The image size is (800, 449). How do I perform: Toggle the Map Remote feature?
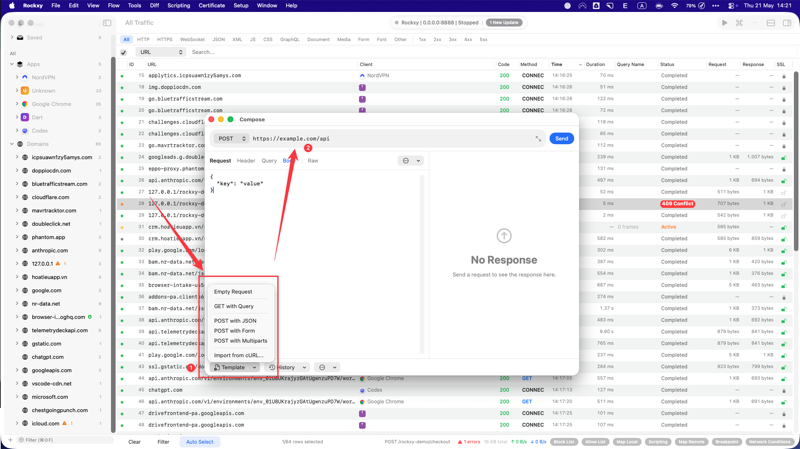[691, 442]
